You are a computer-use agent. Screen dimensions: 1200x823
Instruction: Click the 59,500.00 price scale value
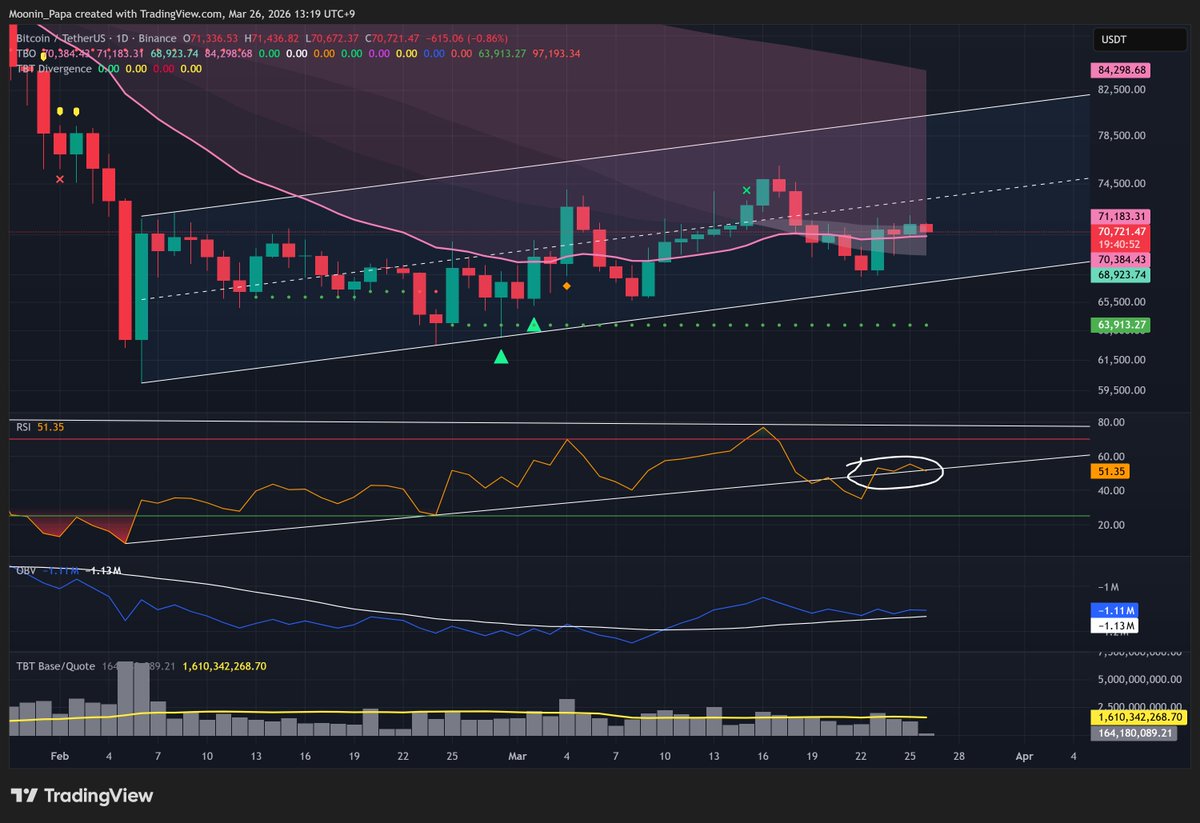[1123, 391]
